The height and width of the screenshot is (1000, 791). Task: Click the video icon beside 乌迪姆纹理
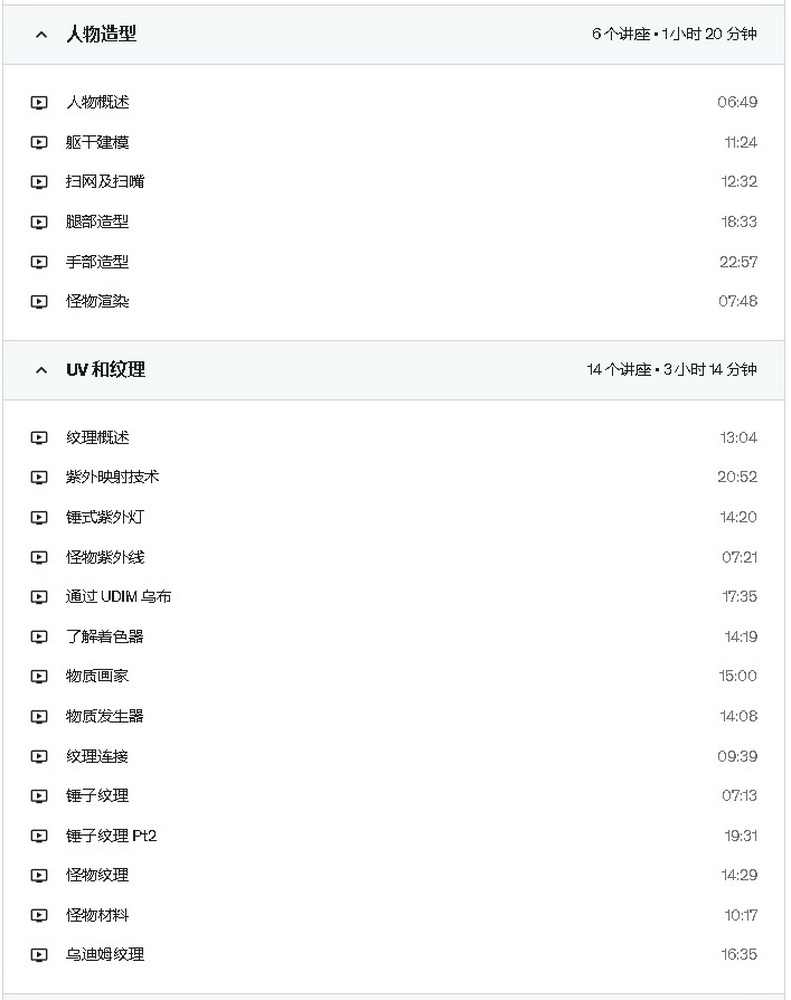coord(39,955)
